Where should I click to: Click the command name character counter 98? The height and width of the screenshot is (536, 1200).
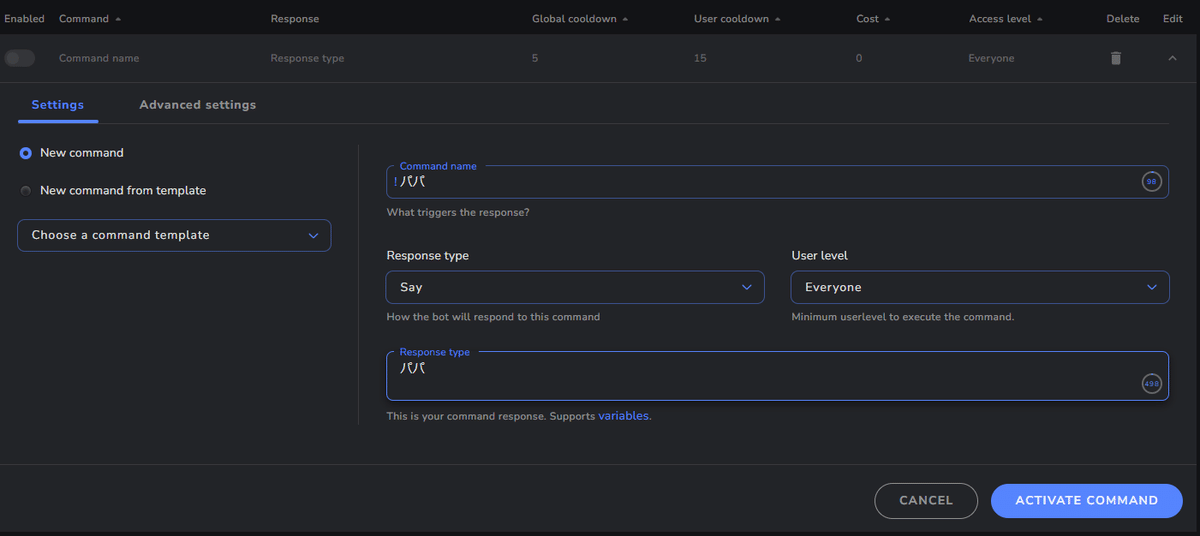[1152, 182]
